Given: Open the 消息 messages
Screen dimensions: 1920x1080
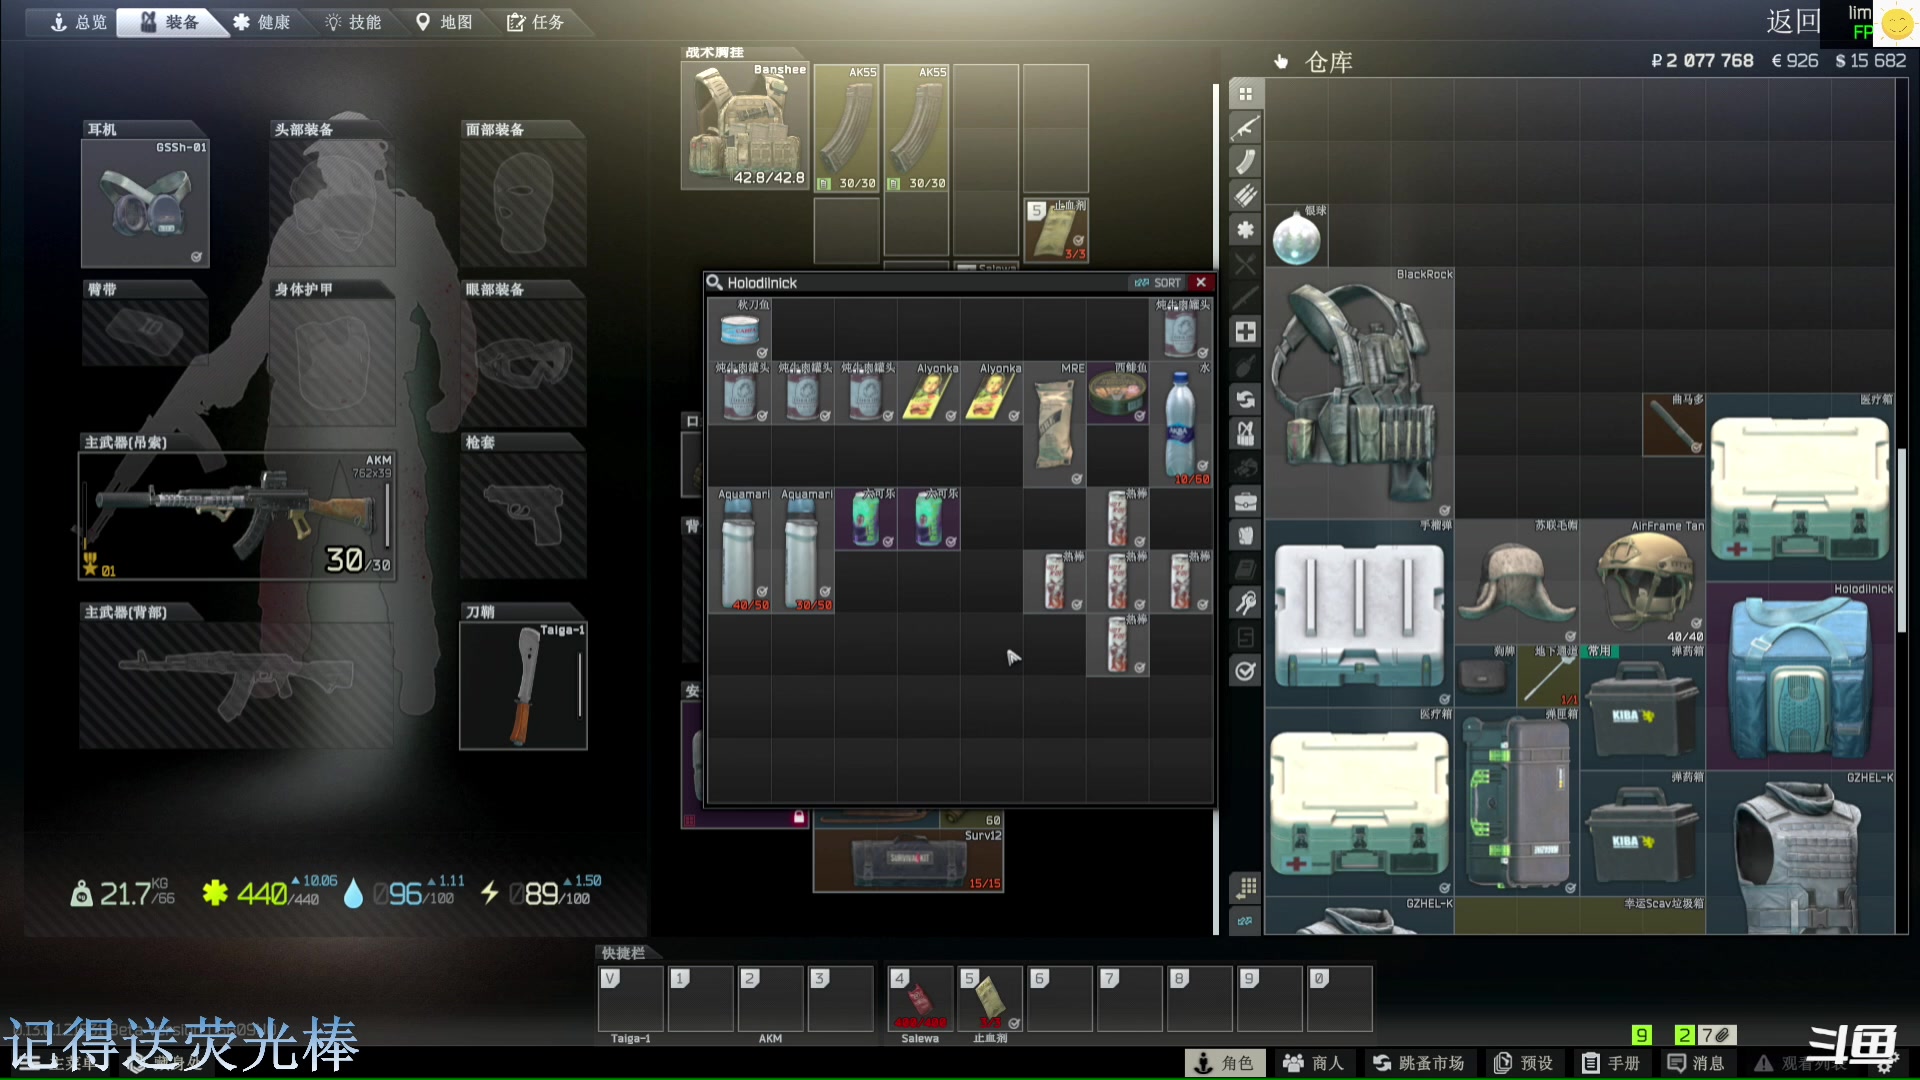Looking at the screenshot, I should (1696, 1063).
